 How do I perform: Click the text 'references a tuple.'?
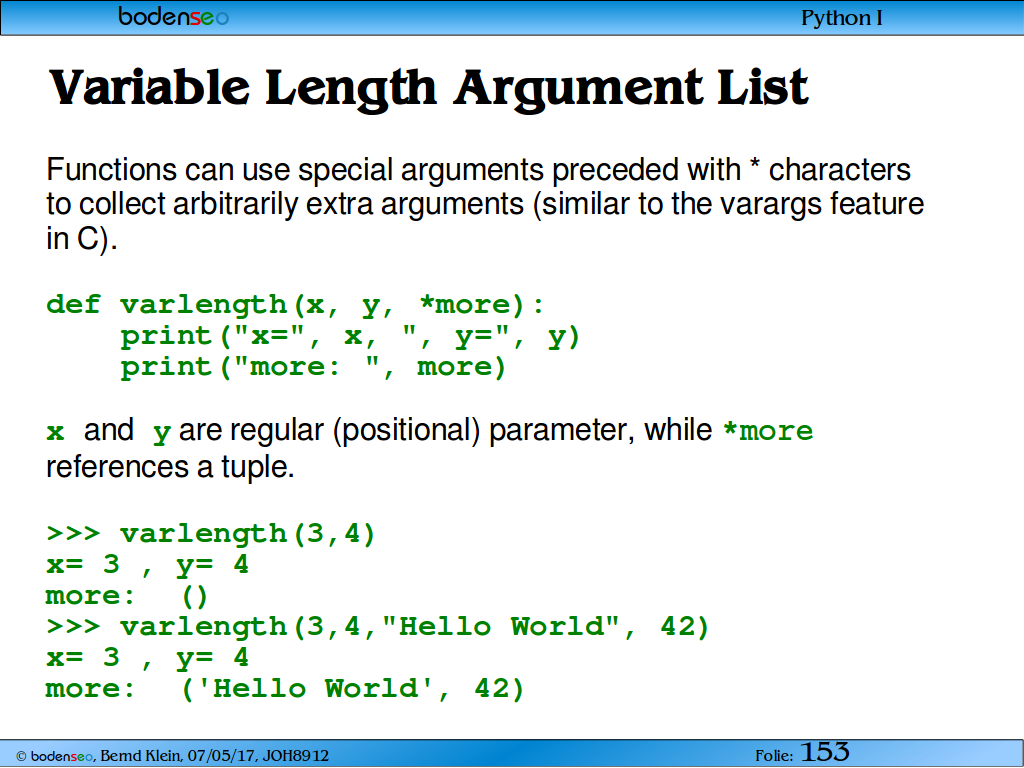point(170,467)
